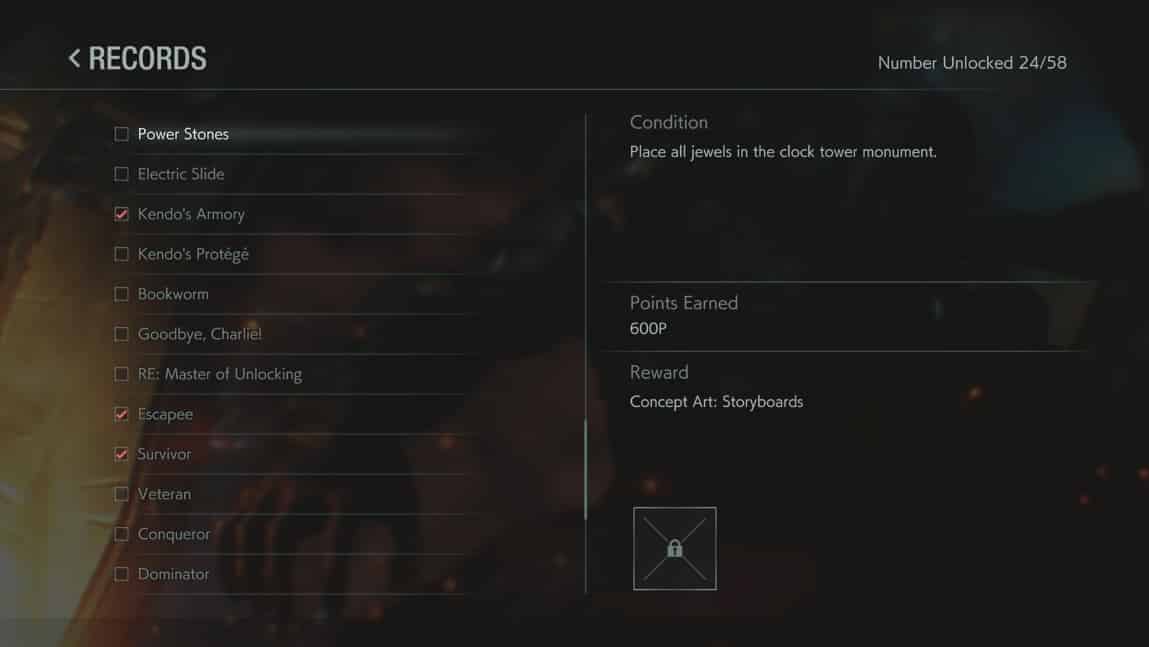Click the Dominator checkbox
Viewport: 1149px width, 647px height.
point(122,574)
